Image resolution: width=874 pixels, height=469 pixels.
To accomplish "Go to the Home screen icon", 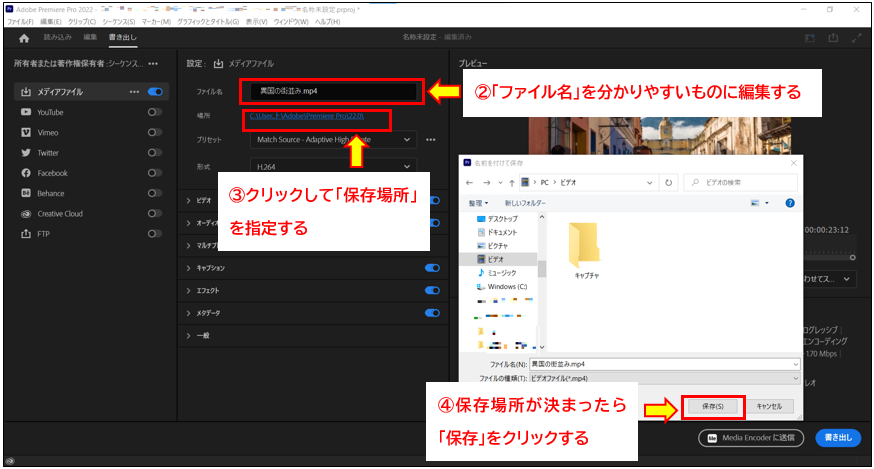I will pos(23,38).
